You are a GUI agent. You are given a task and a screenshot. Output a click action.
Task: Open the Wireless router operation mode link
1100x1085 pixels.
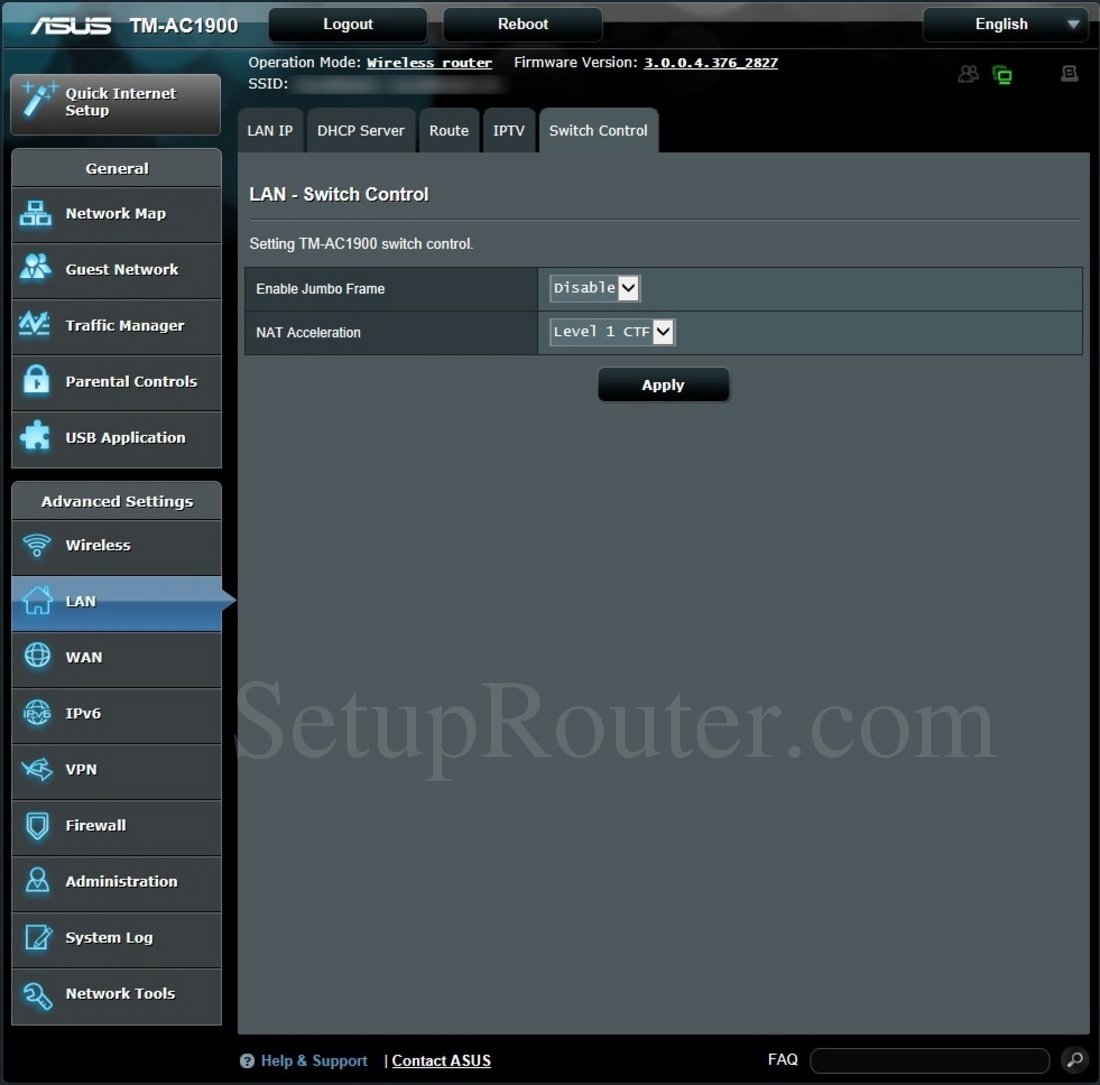pyautogui.click(x=429, y=62)
